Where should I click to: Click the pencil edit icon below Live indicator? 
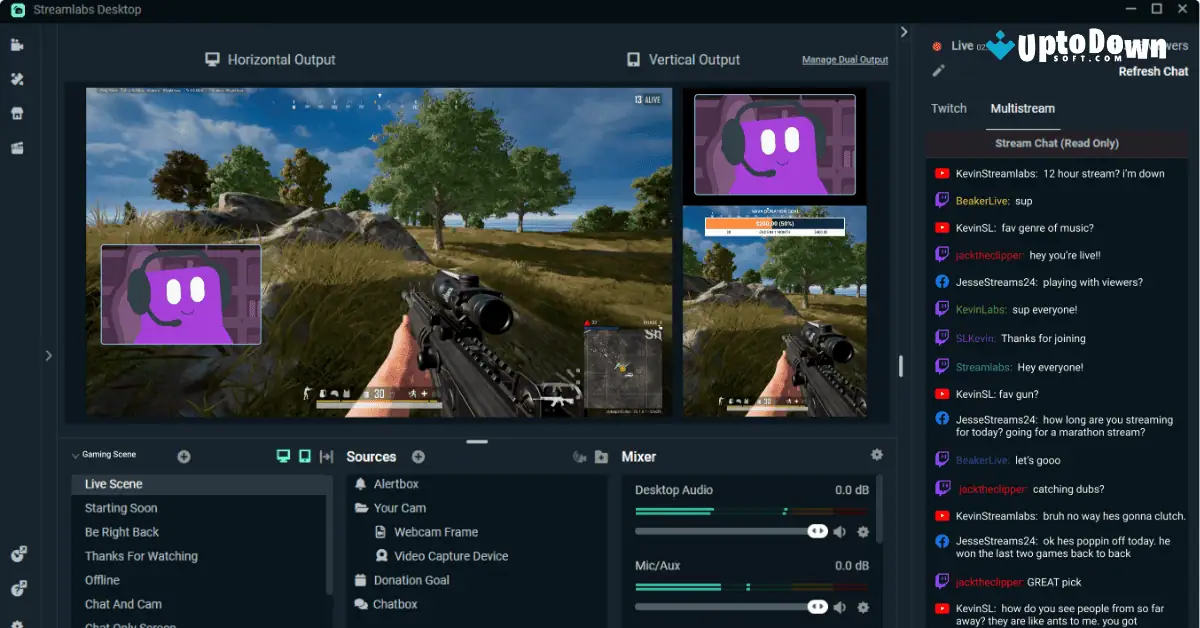click(936, 71)
